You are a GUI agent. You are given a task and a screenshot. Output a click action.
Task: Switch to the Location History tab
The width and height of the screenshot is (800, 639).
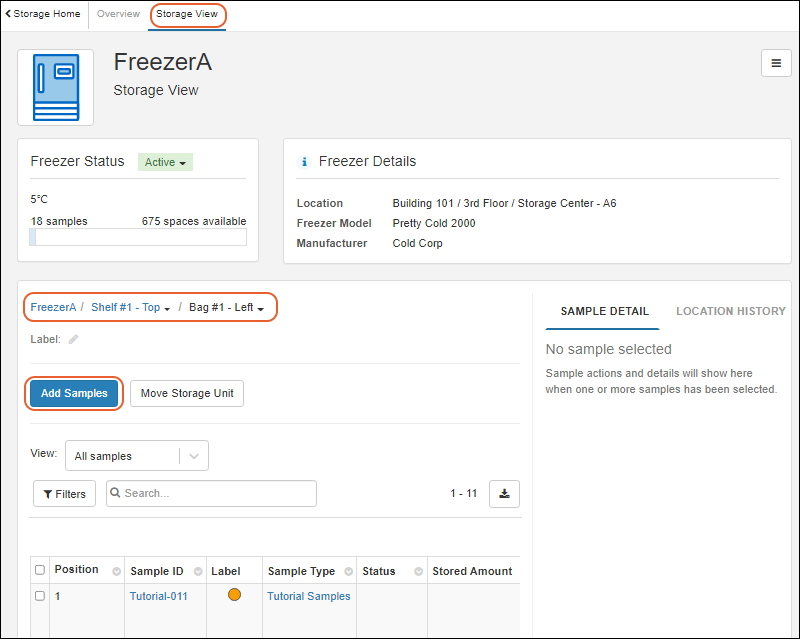point(730,311)
